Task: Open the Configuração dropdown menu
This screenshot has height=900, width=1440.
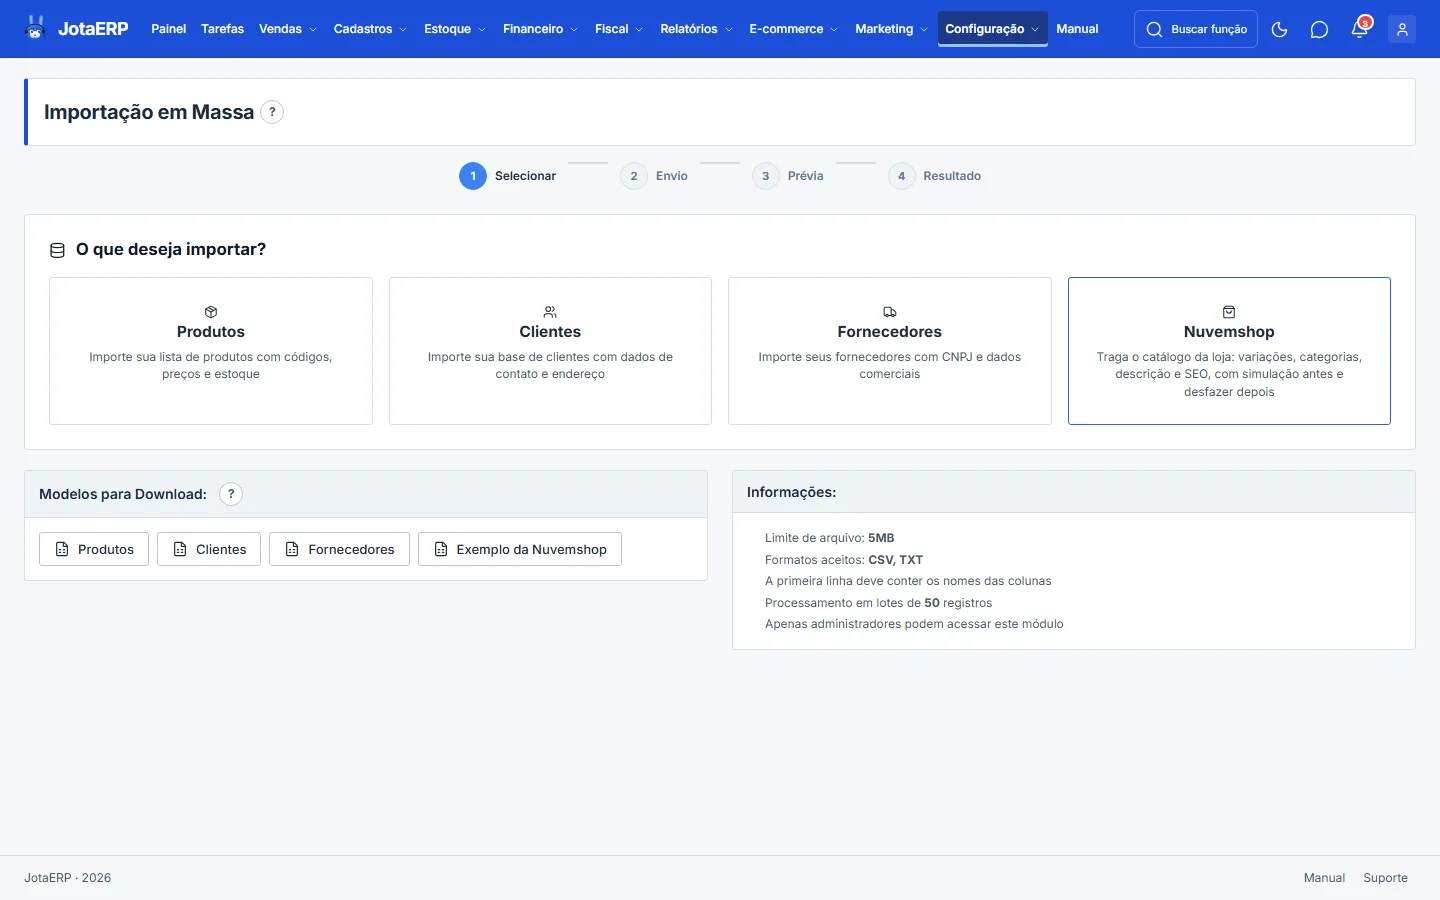Action: pos(992,29)
